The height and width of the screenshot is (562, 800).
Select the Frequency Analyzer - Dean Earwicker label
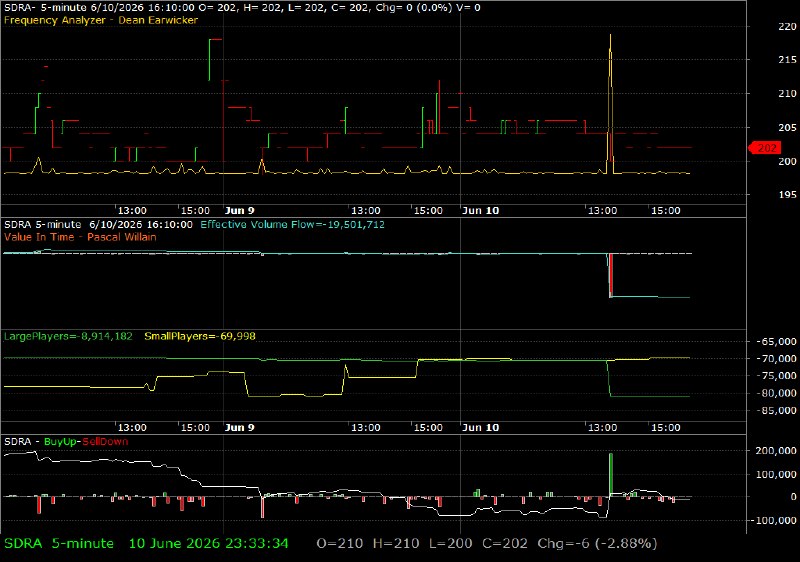101,20
